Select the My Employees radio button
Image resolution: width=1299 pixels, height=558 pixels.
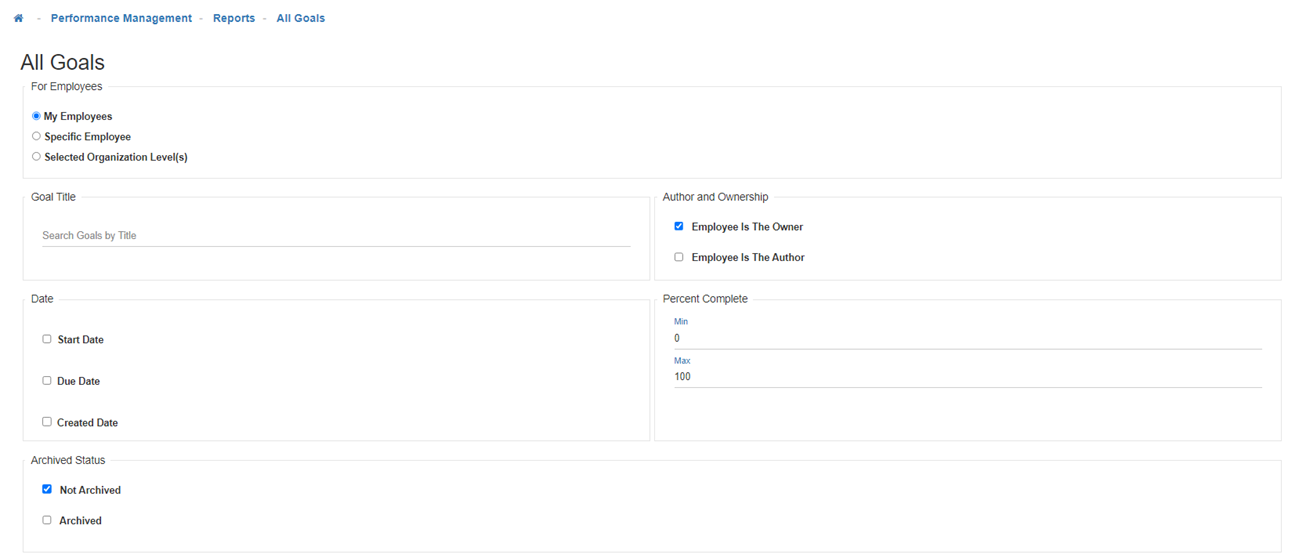37,116
